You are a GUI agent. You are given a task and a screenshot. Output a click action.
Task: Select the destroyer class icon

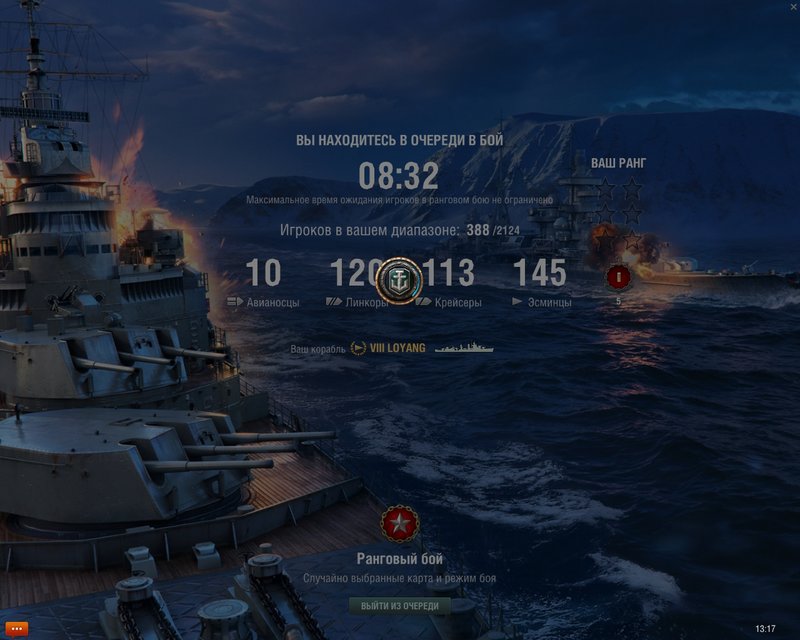[517, 302]
